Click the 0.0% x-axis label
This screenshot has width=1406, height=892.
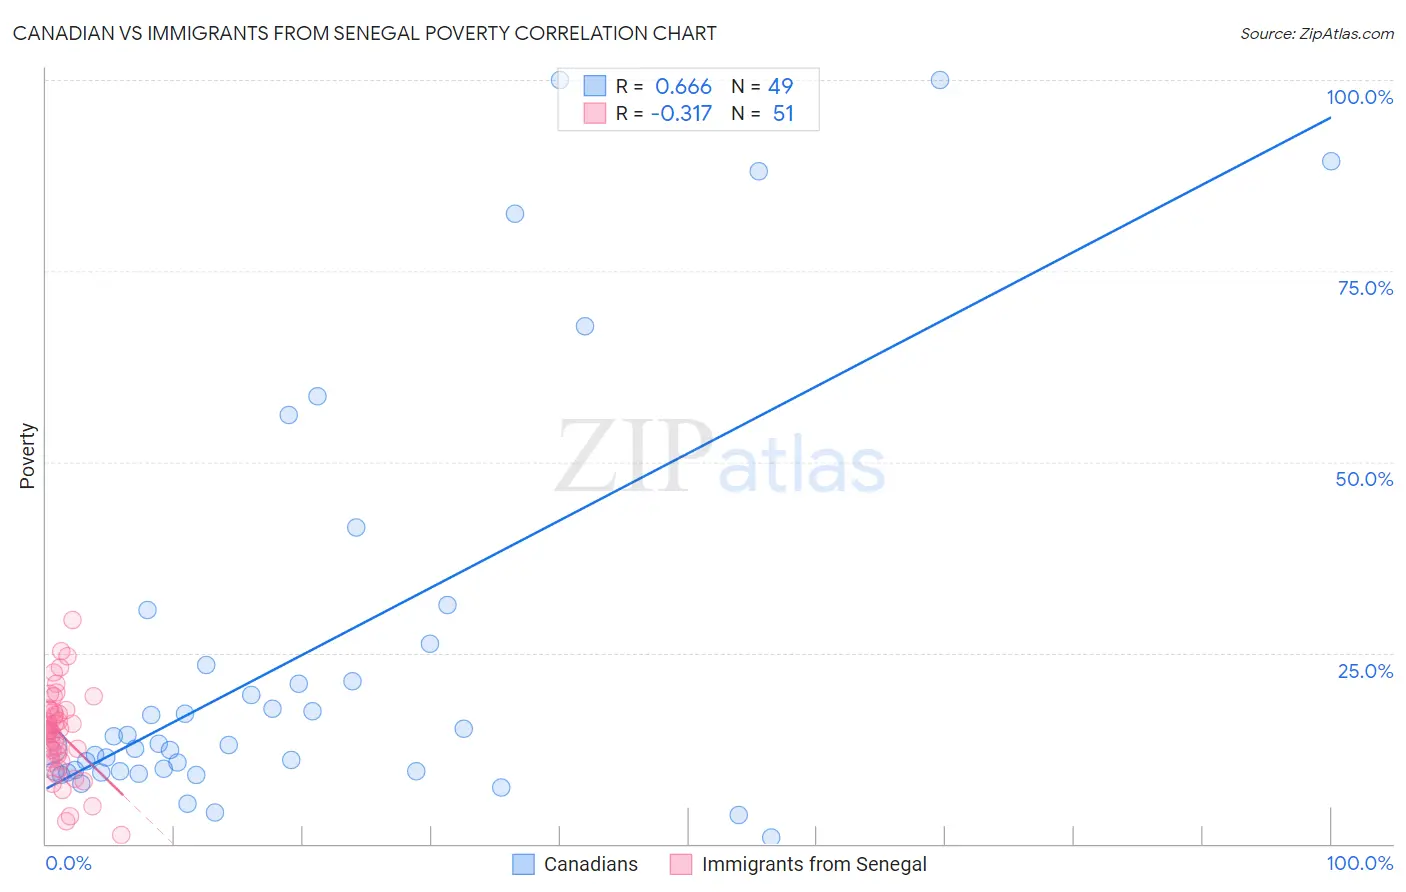coord(68,863)
